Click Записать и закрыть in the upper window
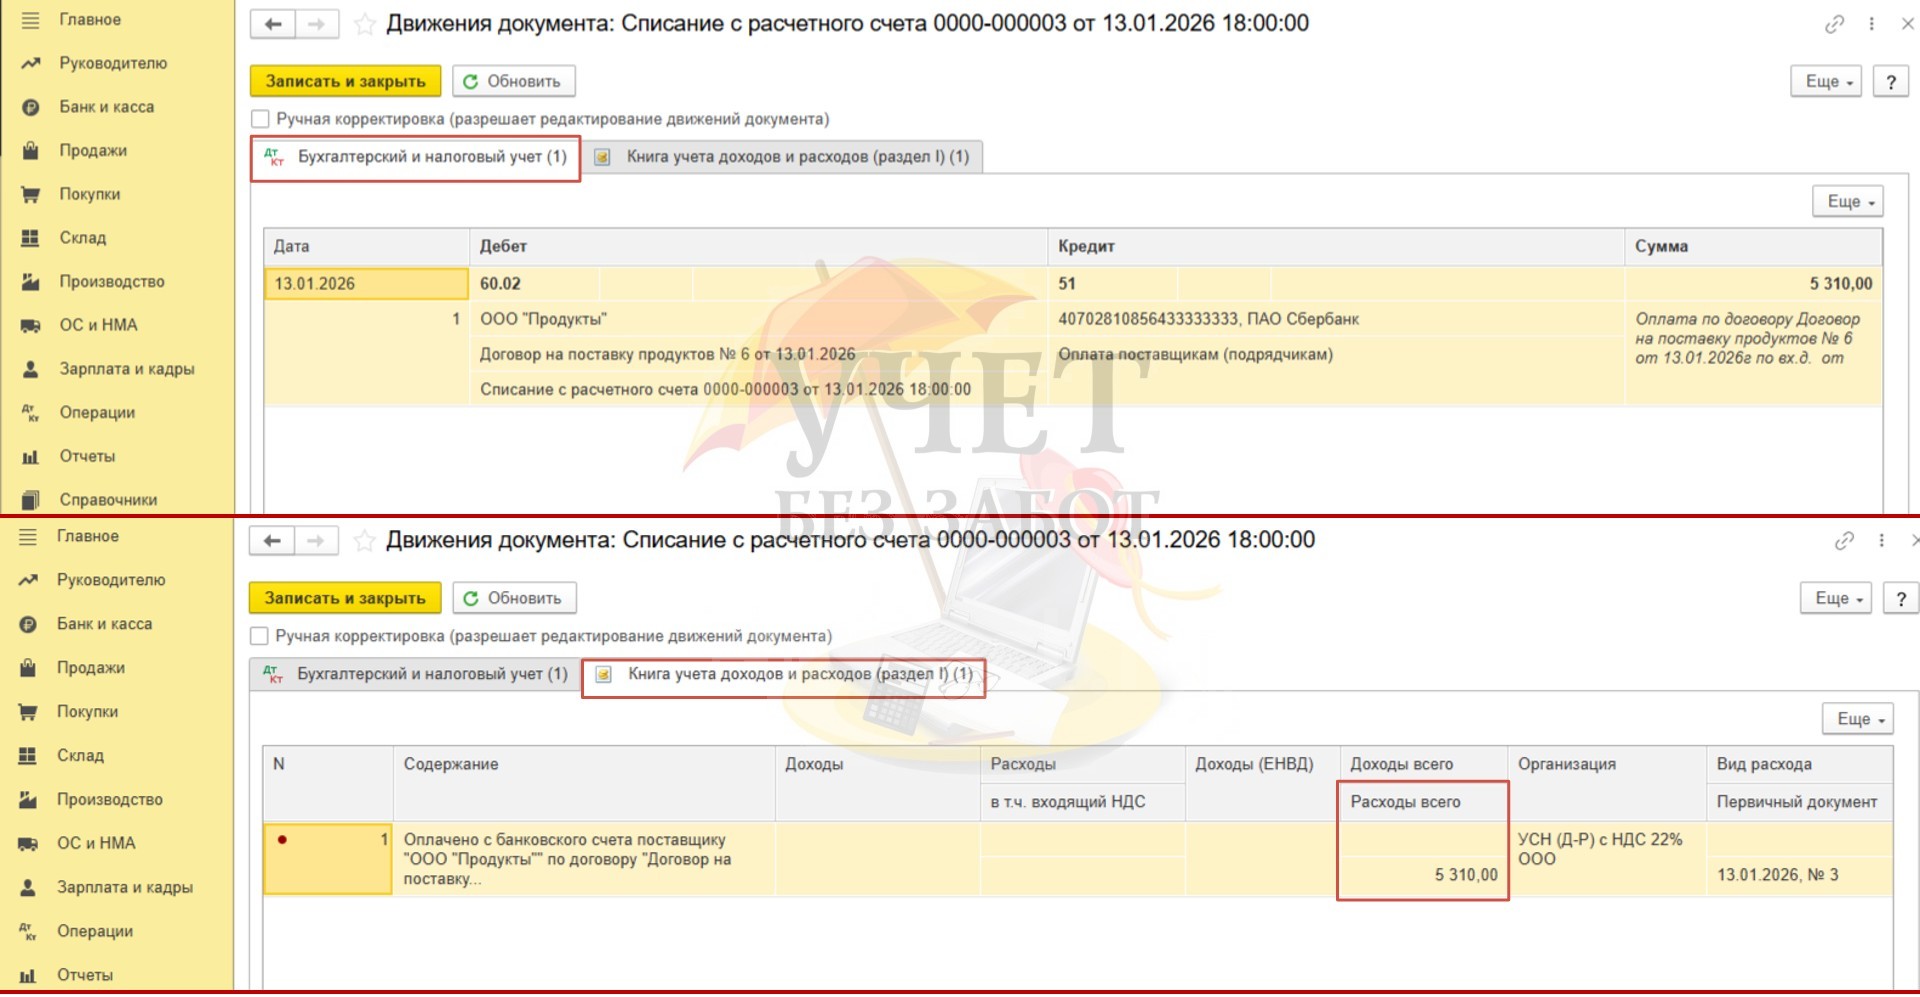This screenshot has height=997, width=1920. [345, 82]
